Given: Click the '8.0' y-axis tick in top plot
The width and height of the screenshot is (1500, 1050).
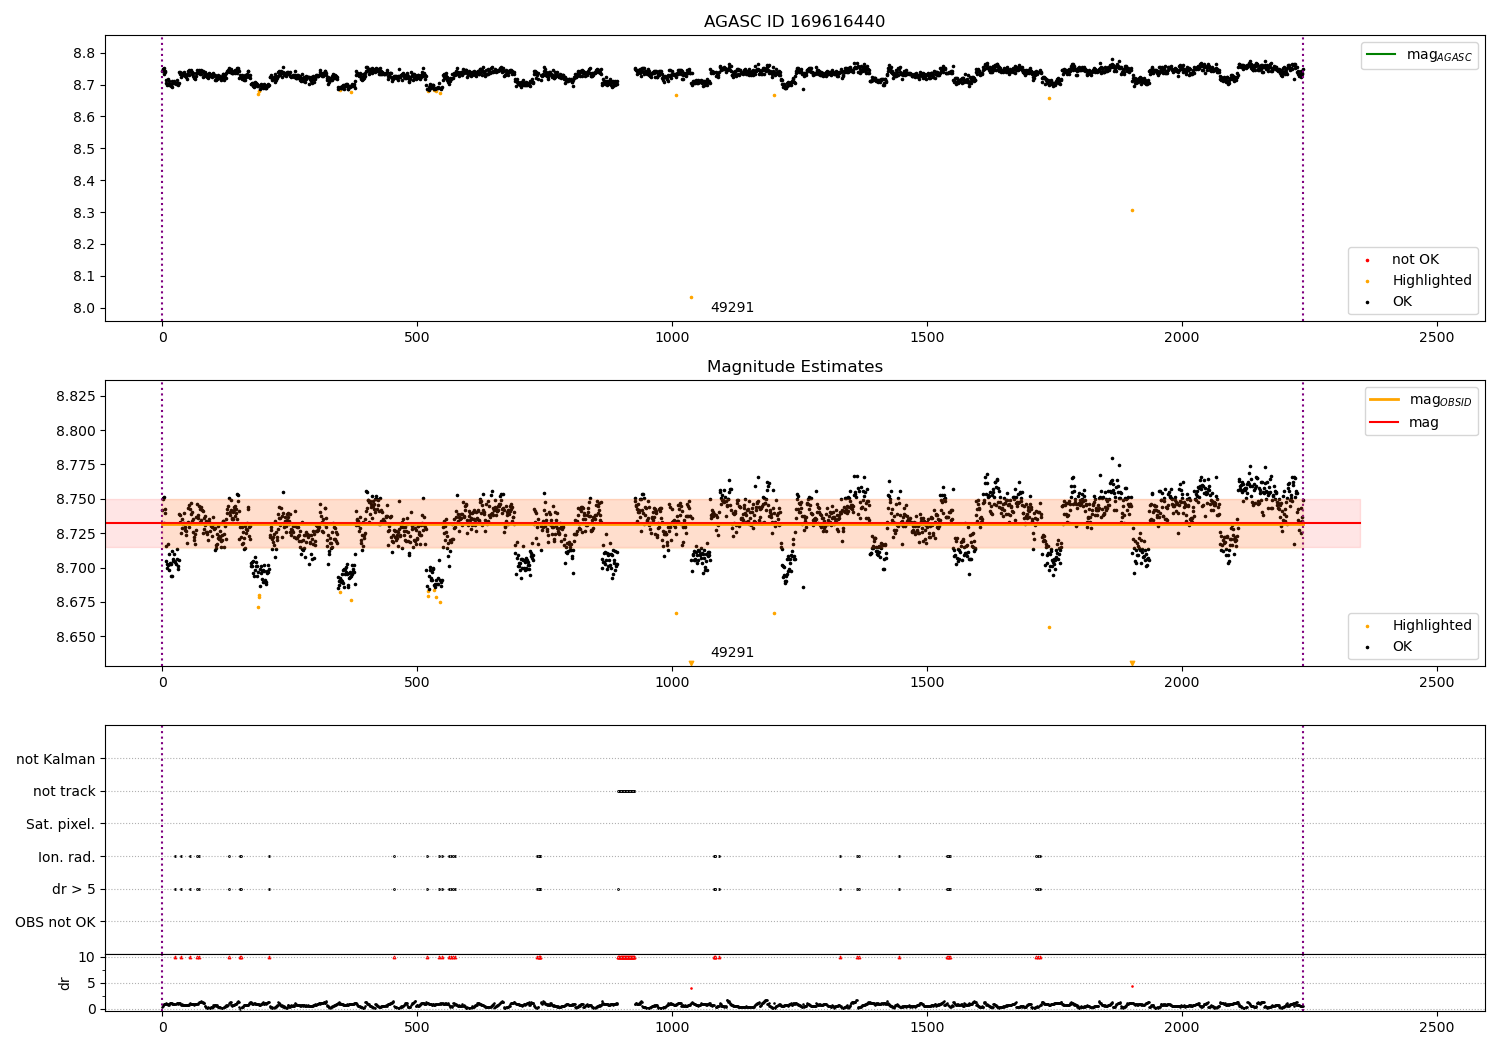Looking at the screenshot, I should [x=84, y=309].
